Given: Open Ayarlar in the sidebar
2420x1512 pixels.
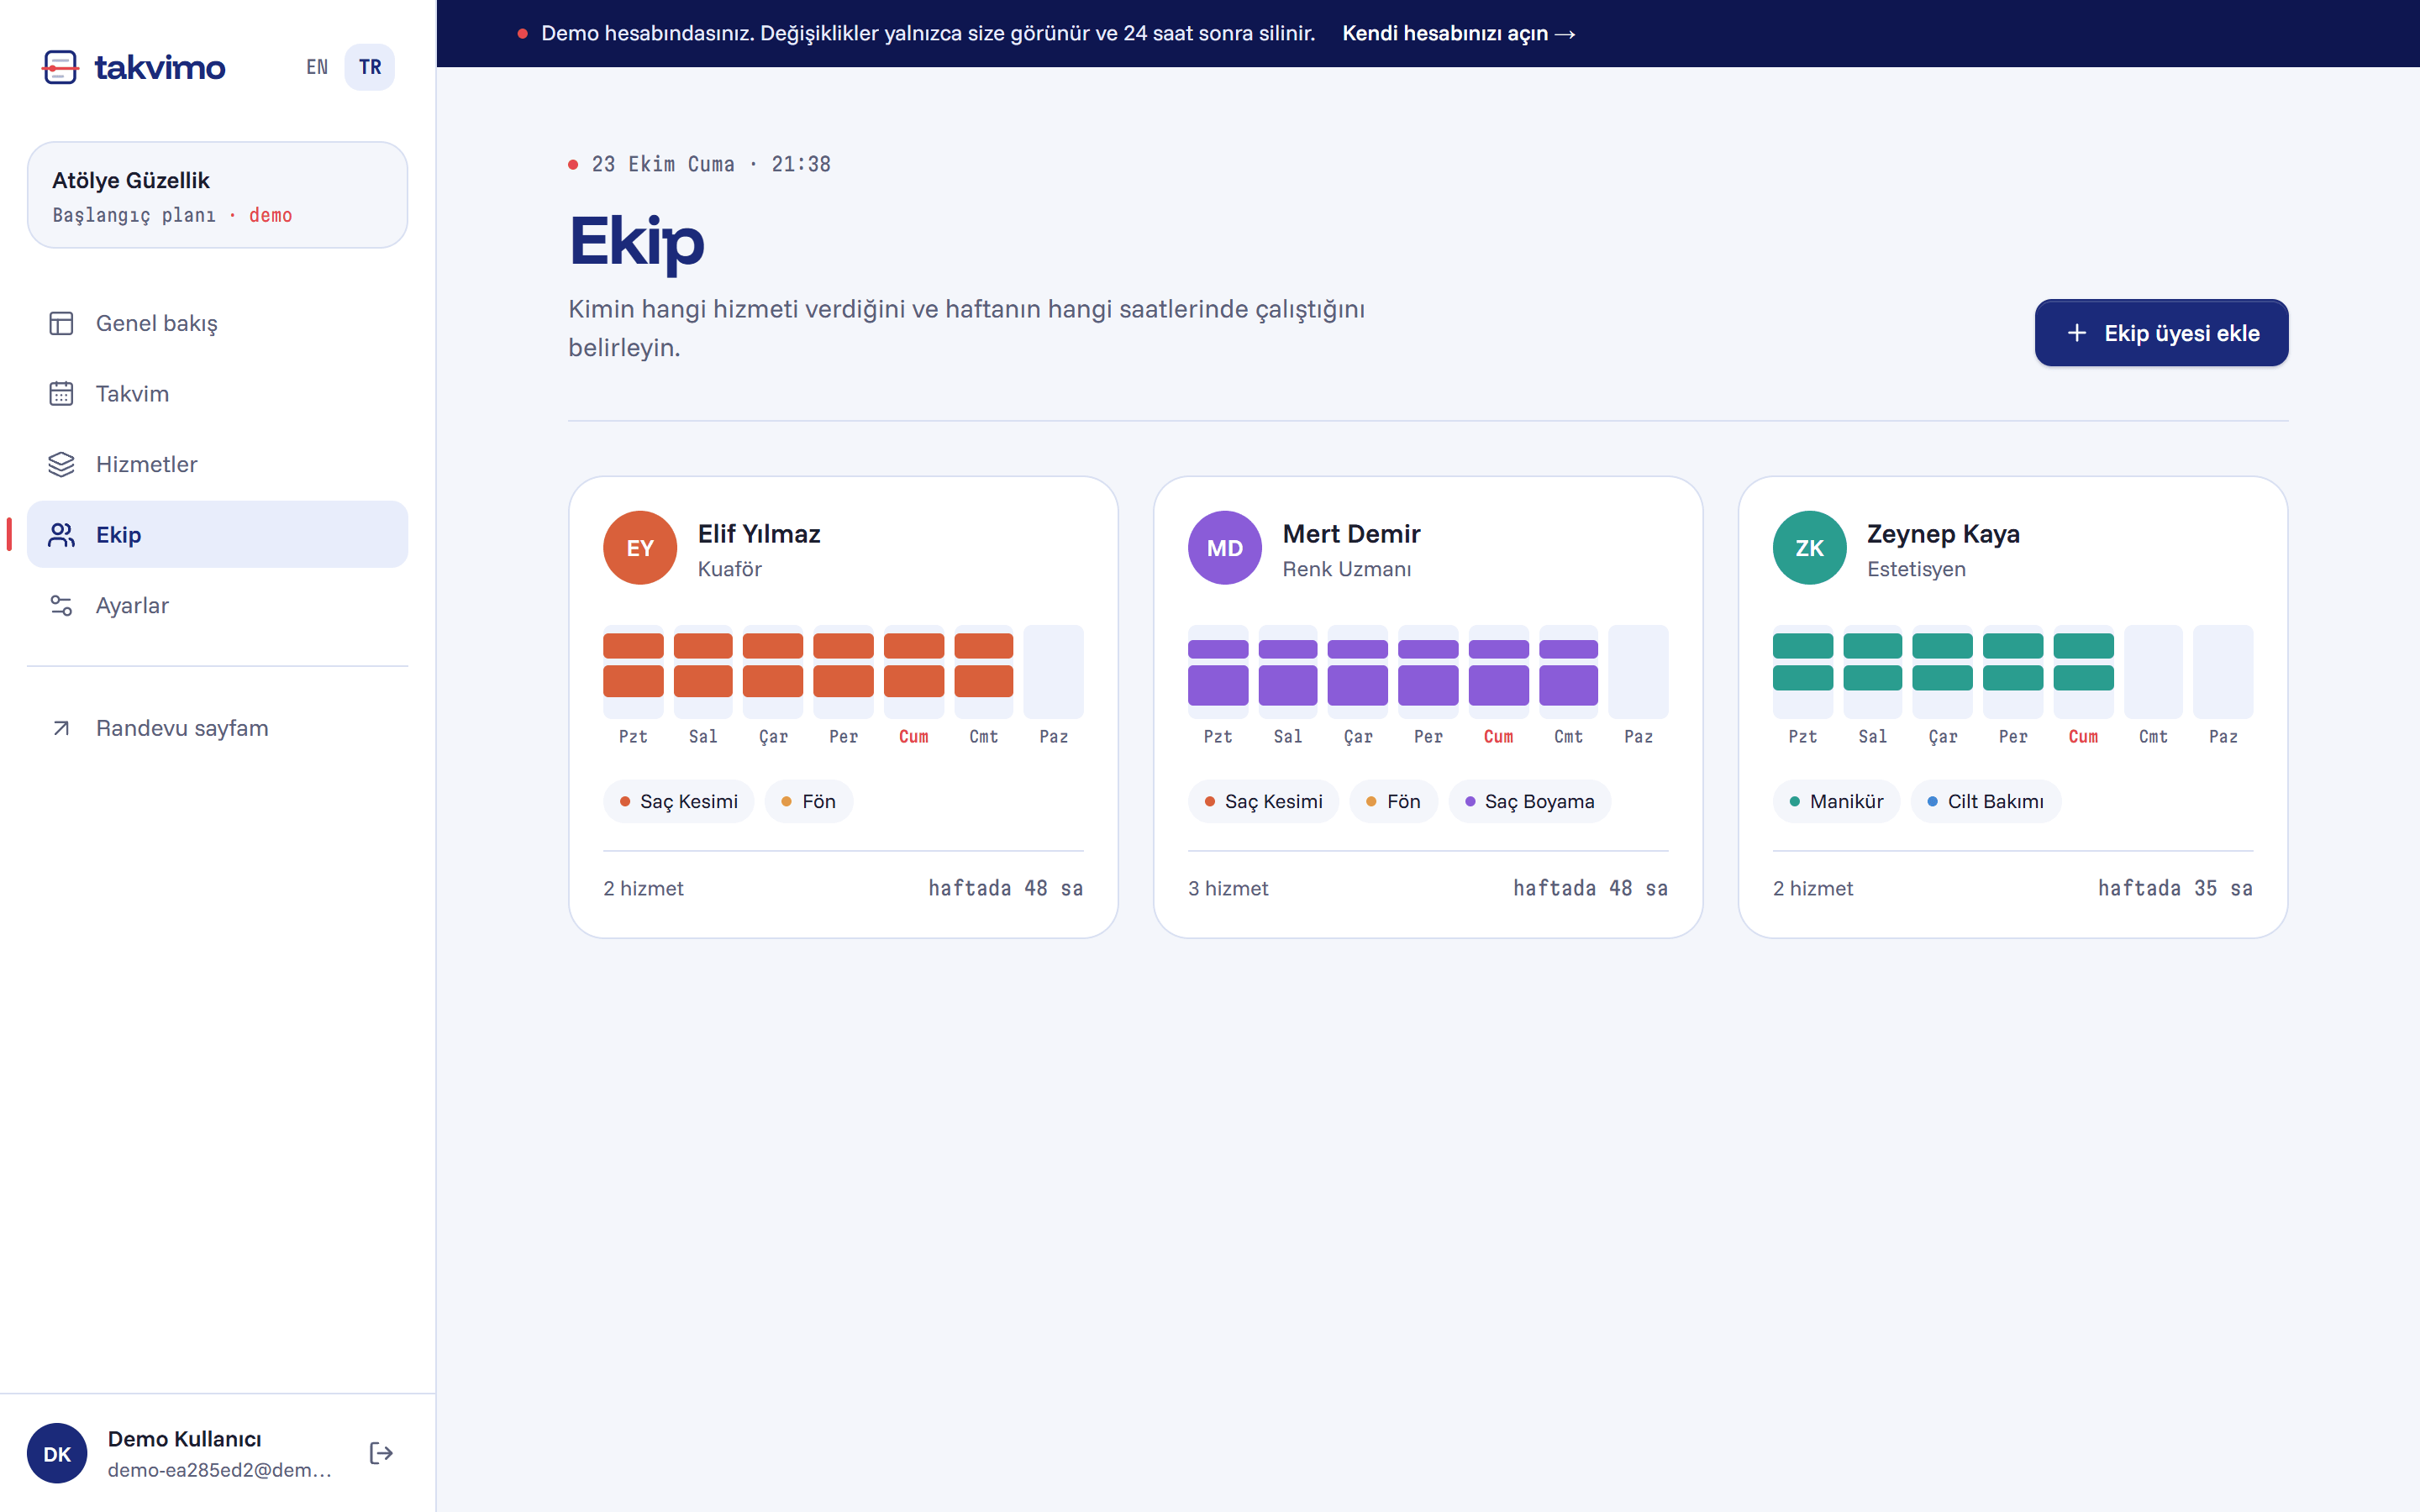Looking at the screenshot, I should (x=217, y=605).
